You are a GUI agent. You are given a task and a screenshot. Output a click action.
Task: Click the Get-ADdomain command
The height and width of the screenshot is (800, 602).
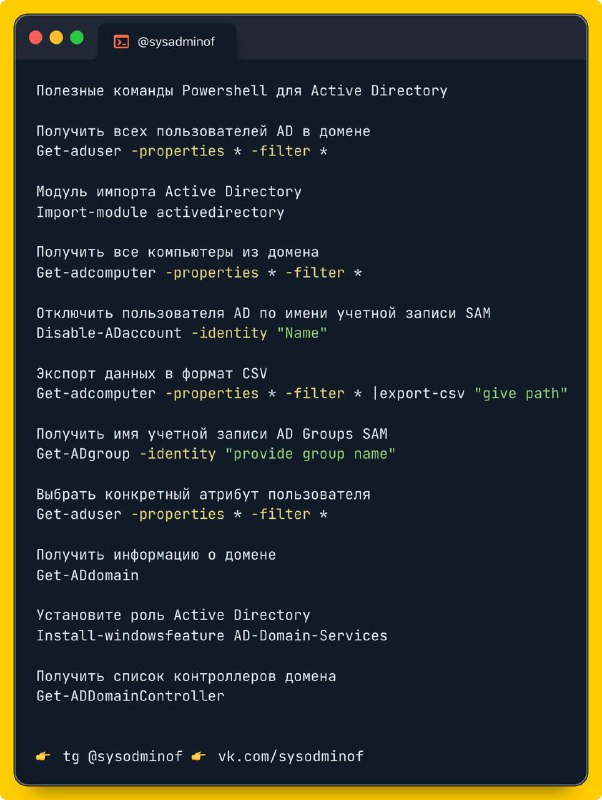[x=87, y=575]
